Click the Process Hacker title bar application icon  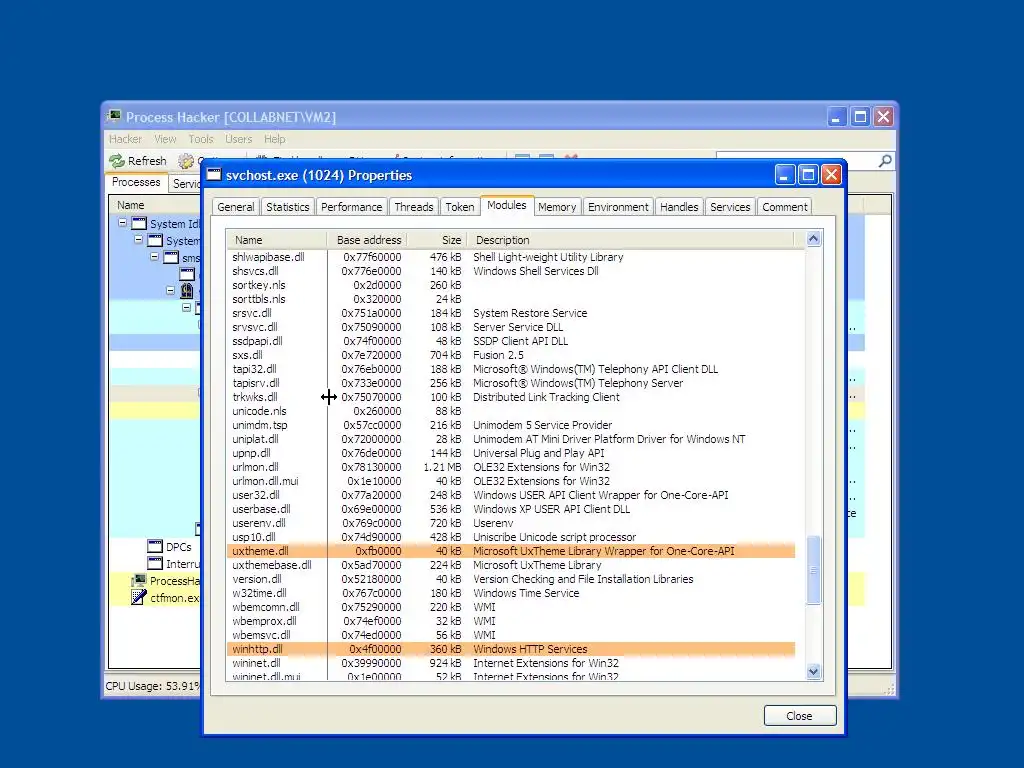(114, 117)
